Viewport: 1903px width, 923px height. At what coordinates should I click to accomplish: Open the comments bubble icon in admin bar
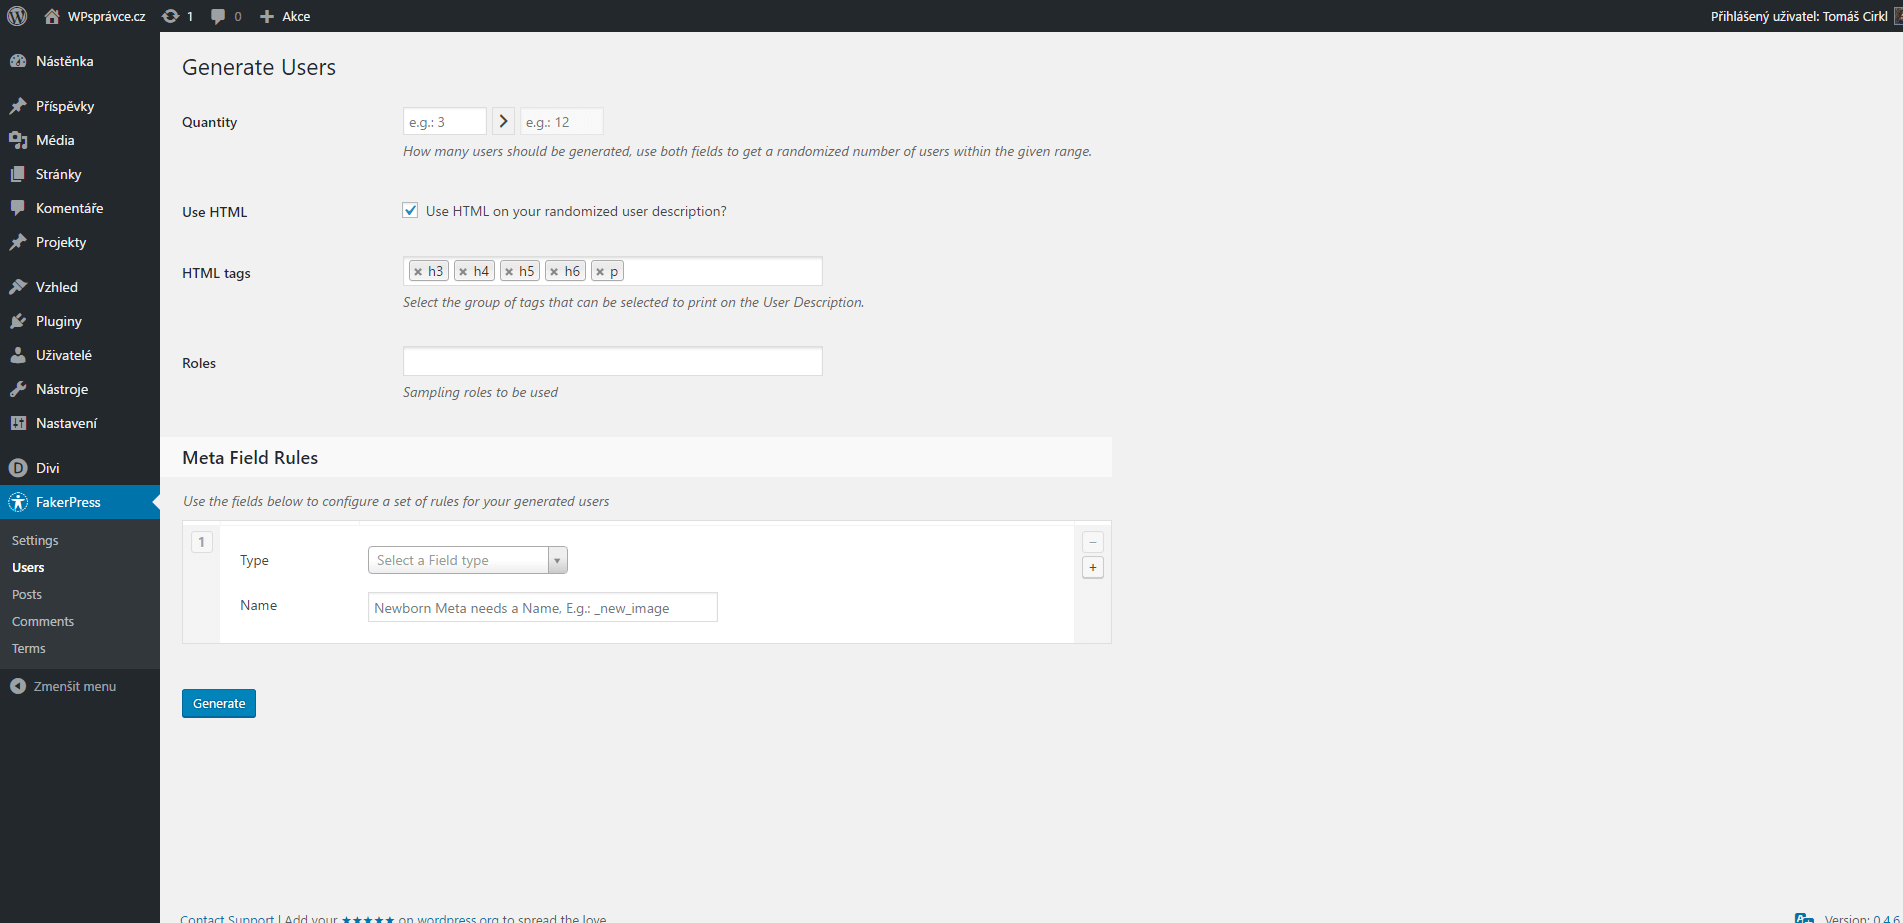pos(218,16)
